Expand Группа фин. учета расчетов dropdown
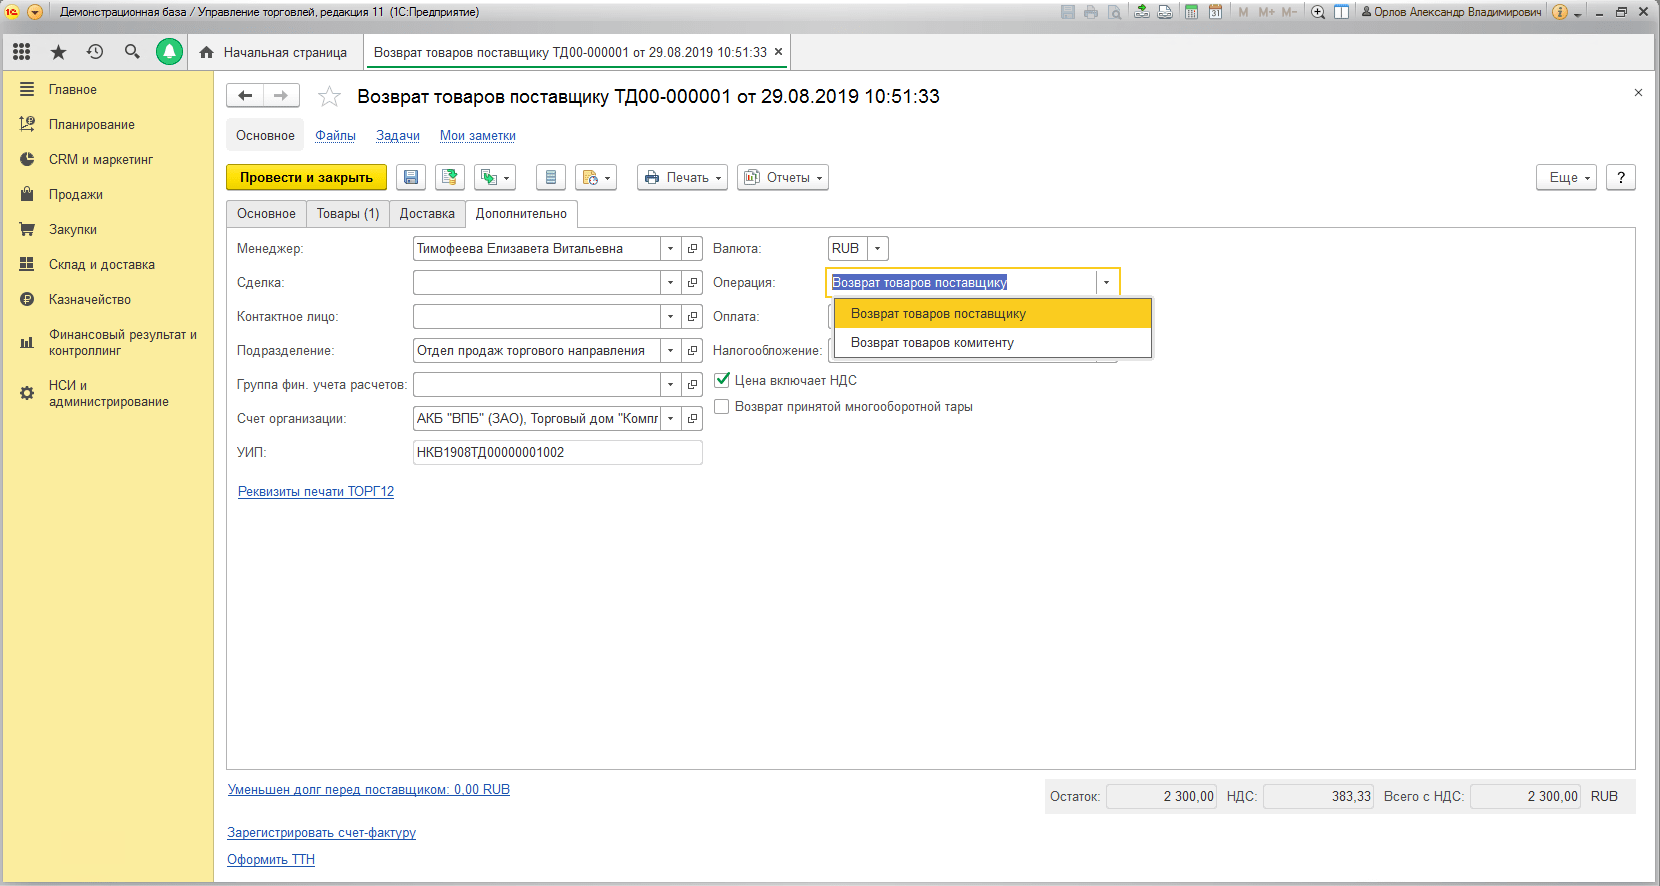 670,385
